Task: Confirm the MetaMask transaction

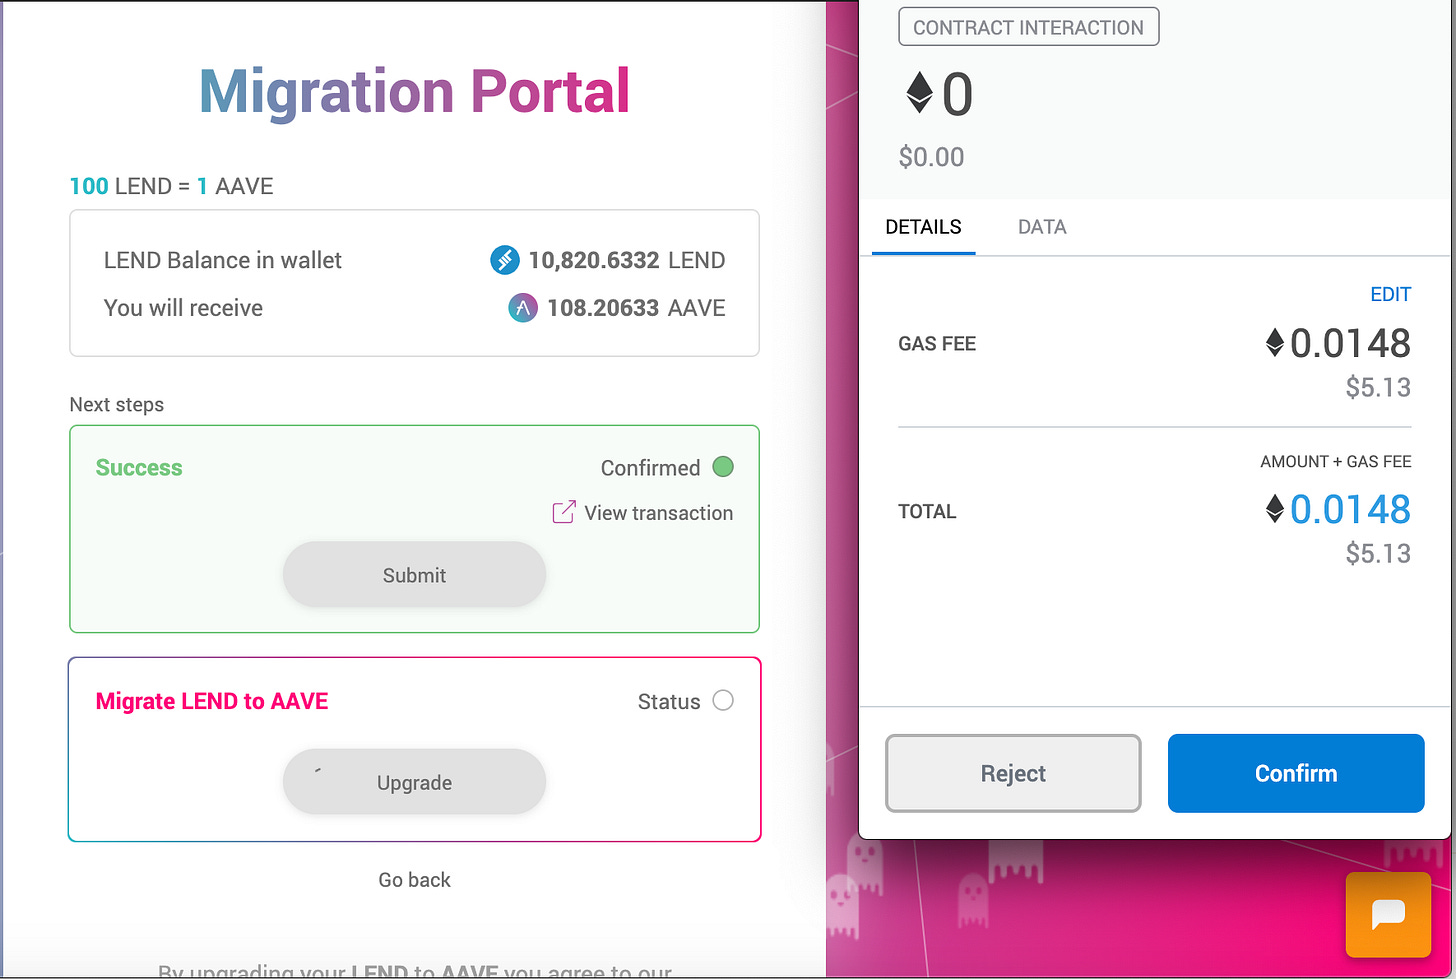Action: [1296, 773]
